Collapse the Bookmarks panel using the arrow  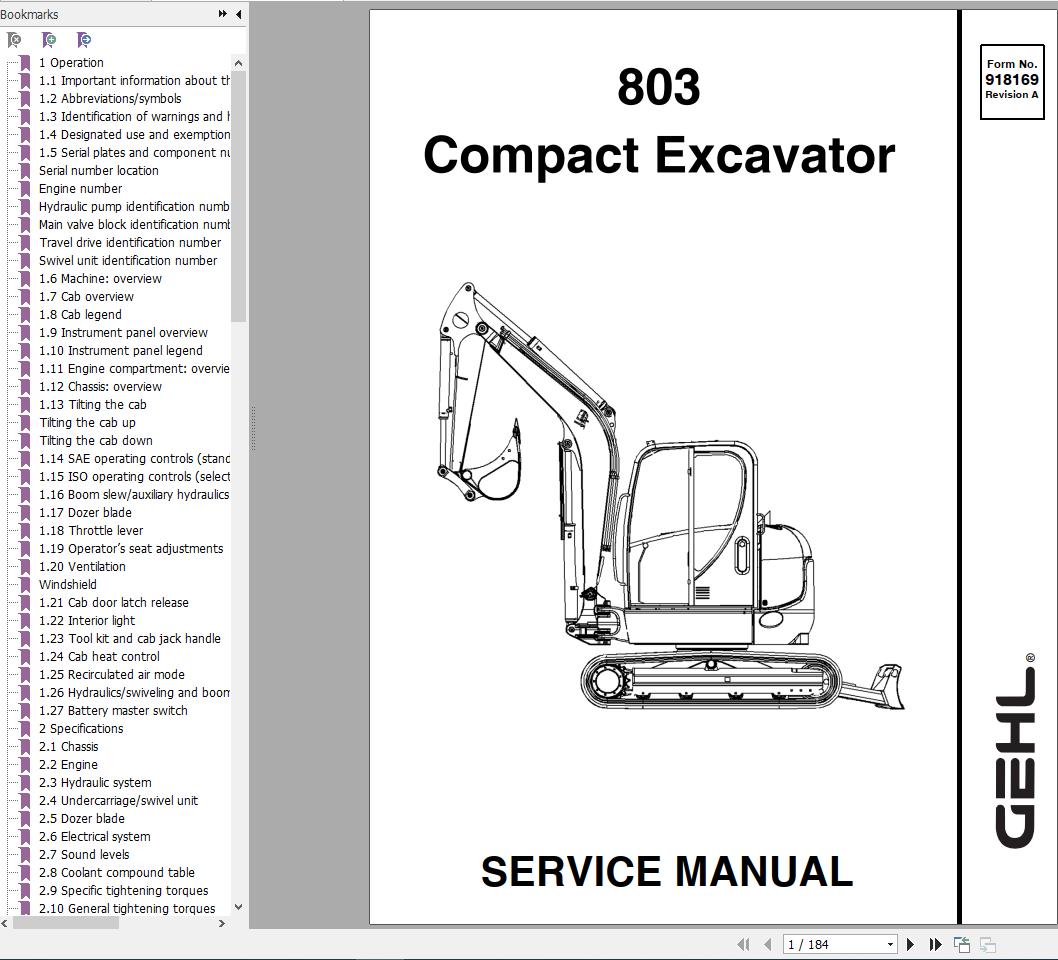coord(237,14)
